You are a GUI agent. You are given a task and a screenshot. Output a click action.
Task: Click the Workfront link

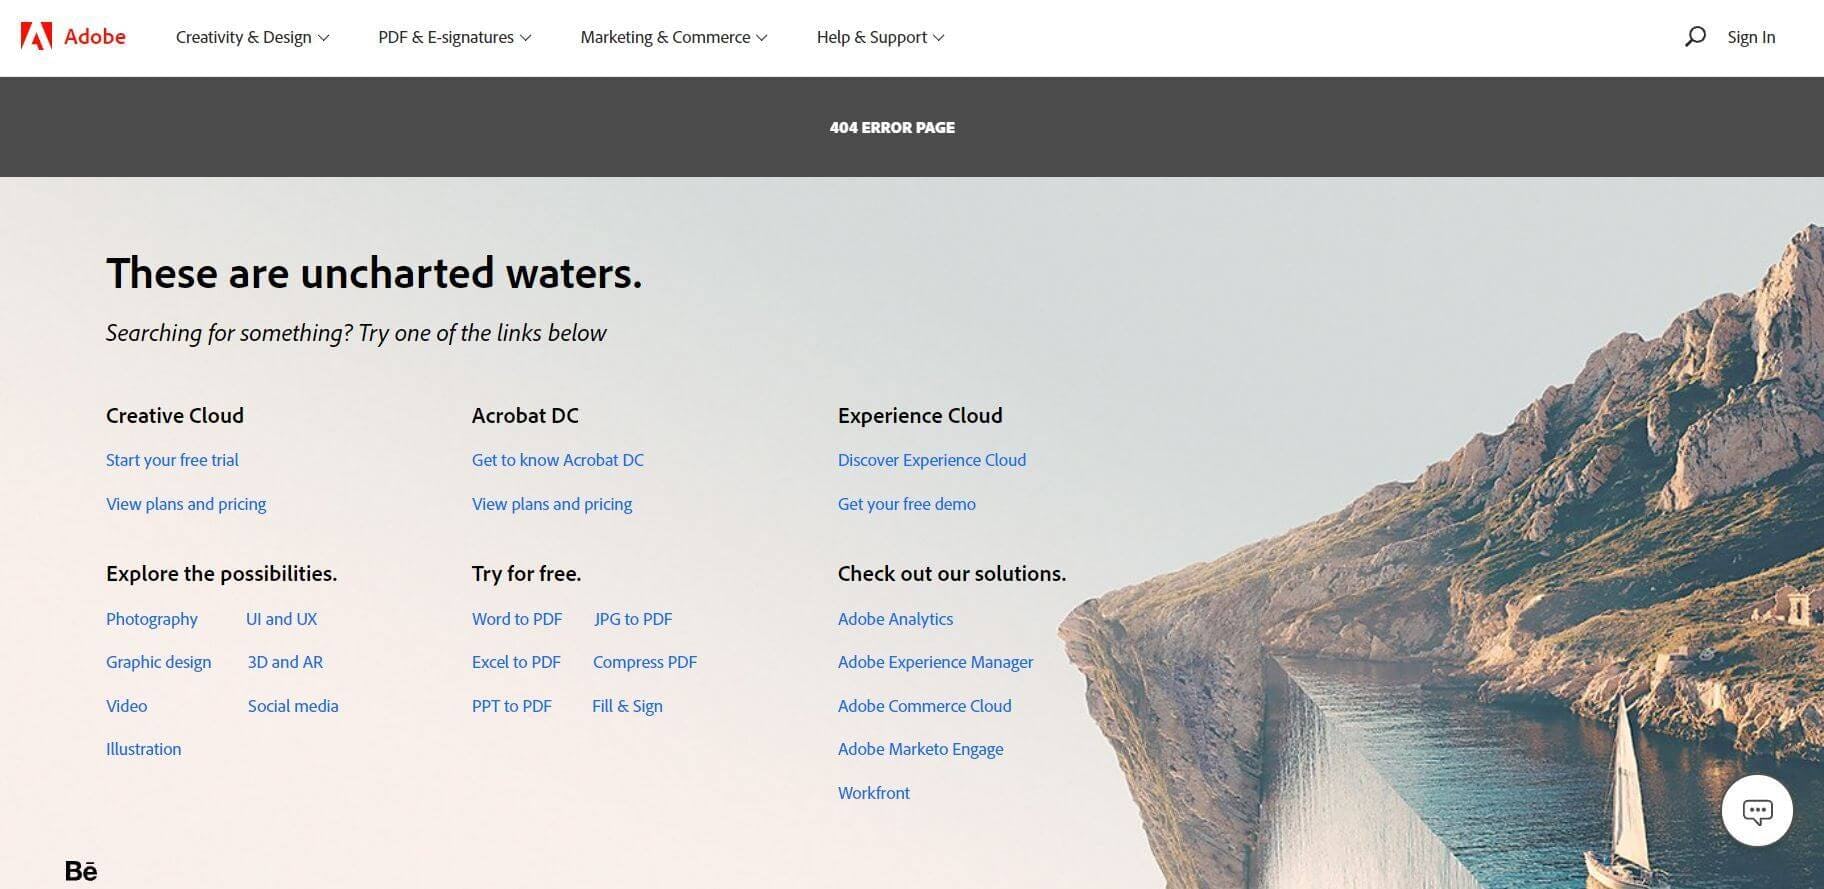click(873, 793)
